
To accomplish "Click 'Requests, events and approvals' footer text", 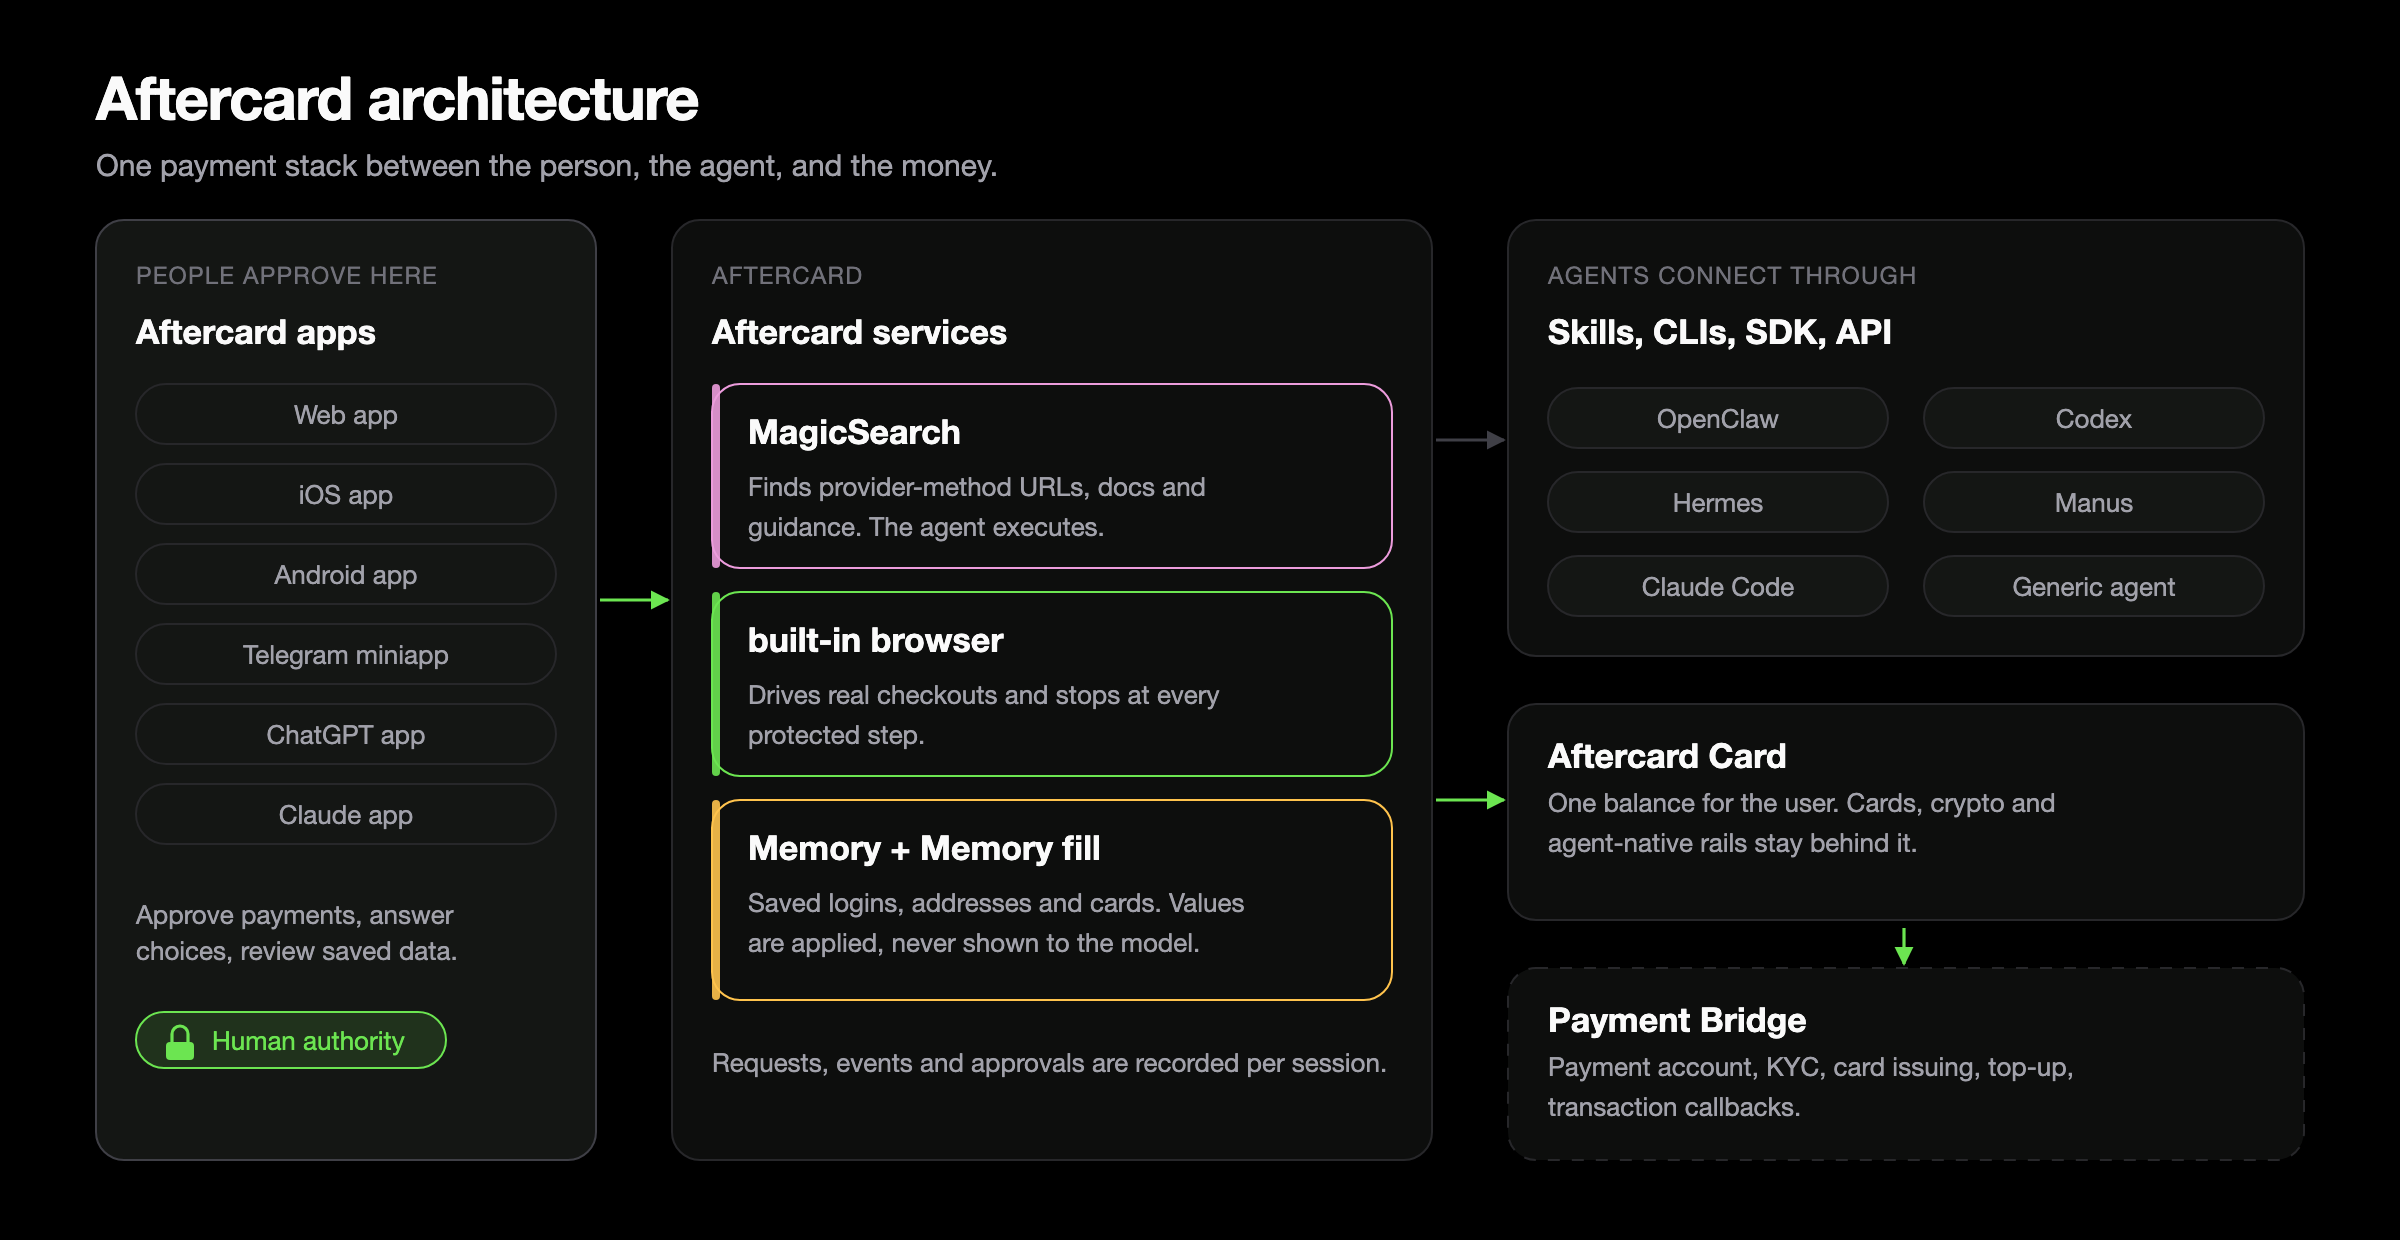I will (x=1049, y=1063).
